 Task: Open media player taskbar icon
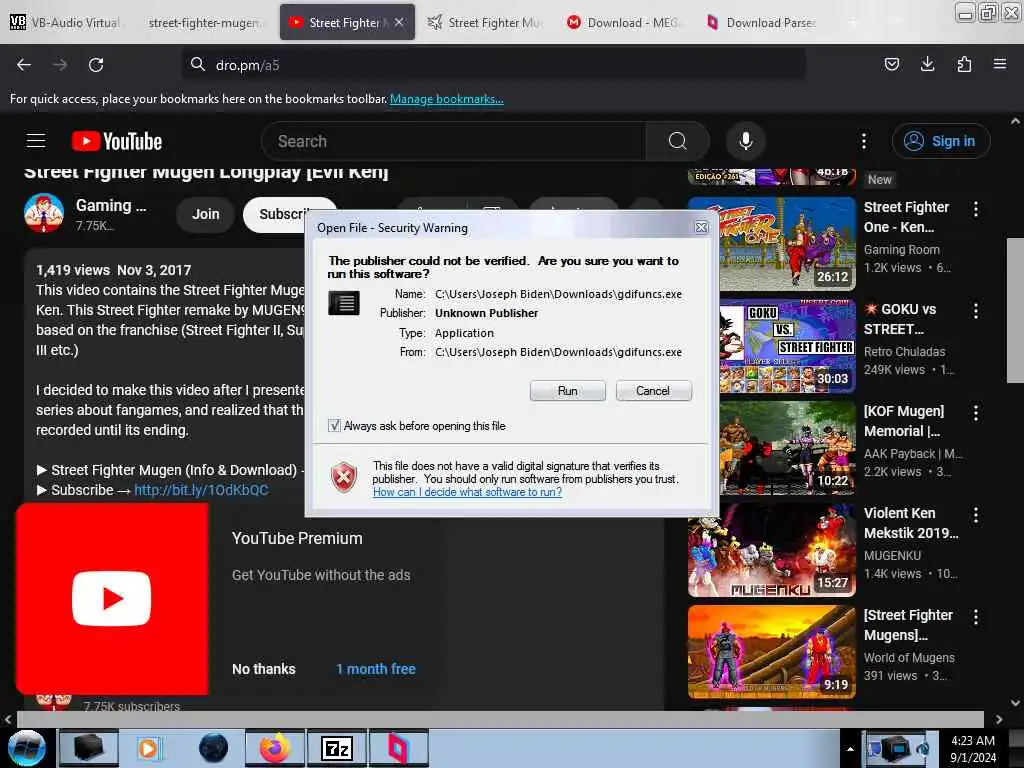pos(148,748)
